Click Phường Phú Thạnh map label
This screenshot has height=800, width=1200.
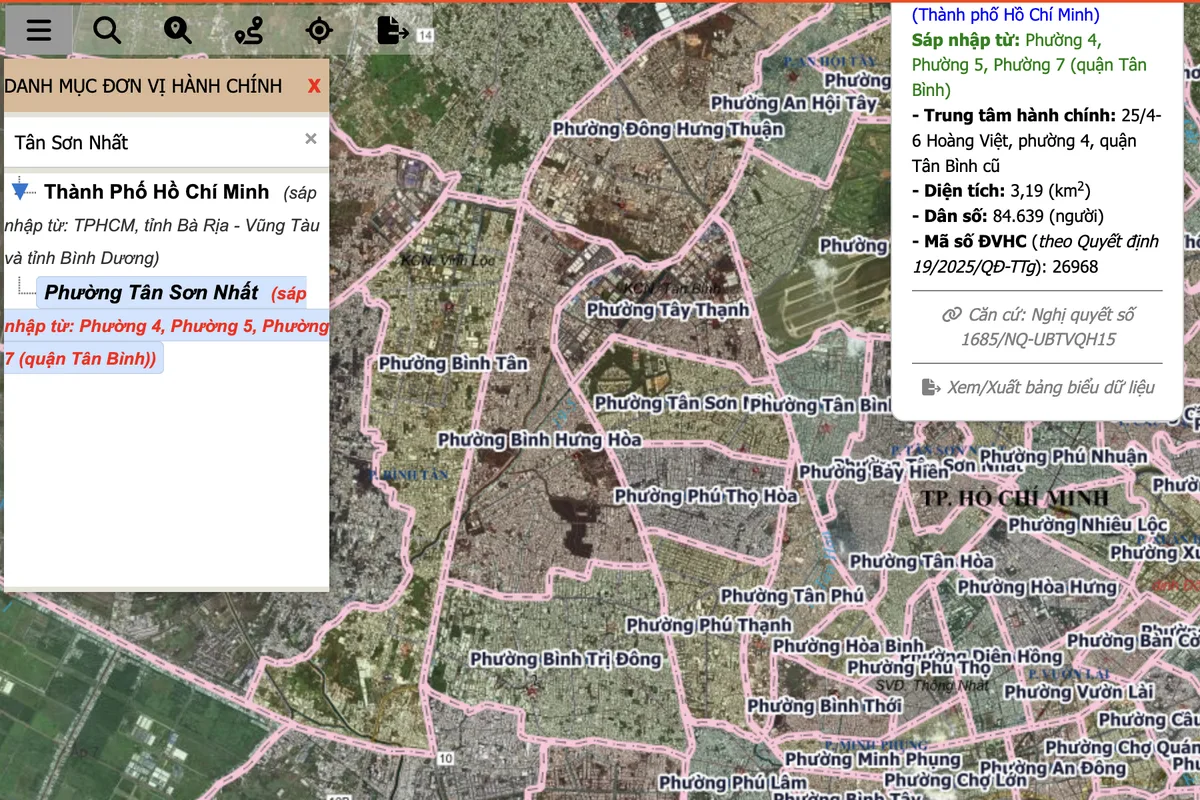tap(709, 626)
